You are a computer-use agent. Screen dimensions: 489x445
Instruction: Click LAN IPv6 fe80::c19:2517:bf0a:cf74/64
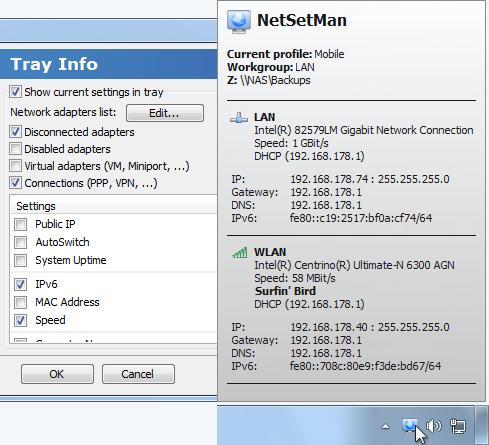tap(361, 218)
